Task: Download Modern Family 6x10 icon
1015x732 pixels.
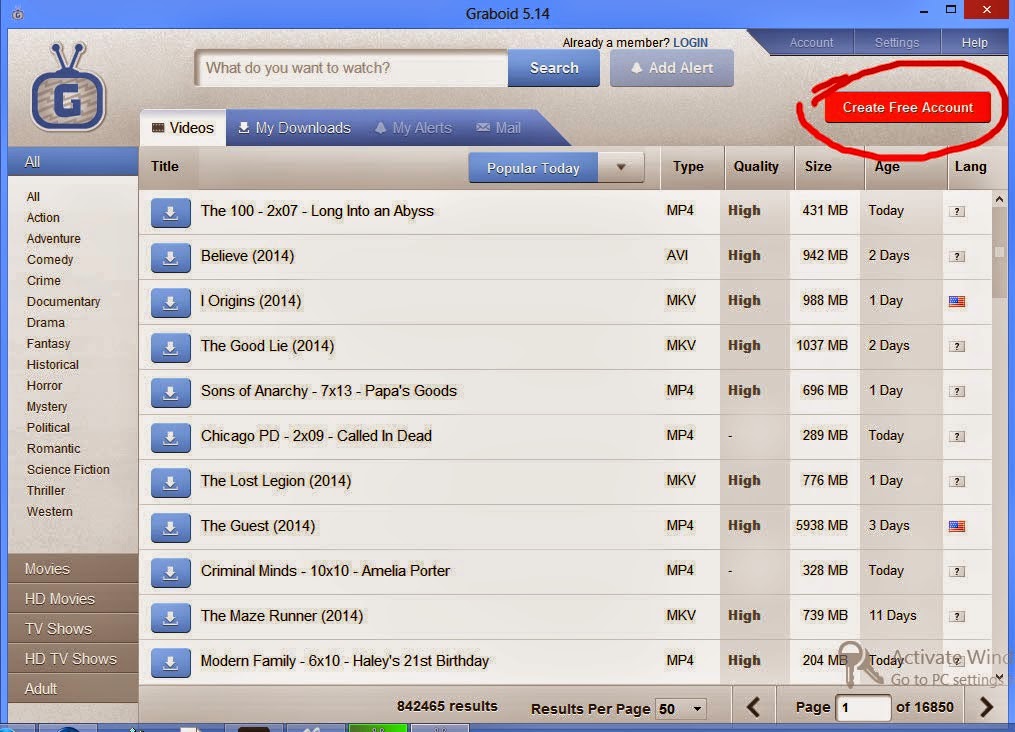Action: pos(170,662)
